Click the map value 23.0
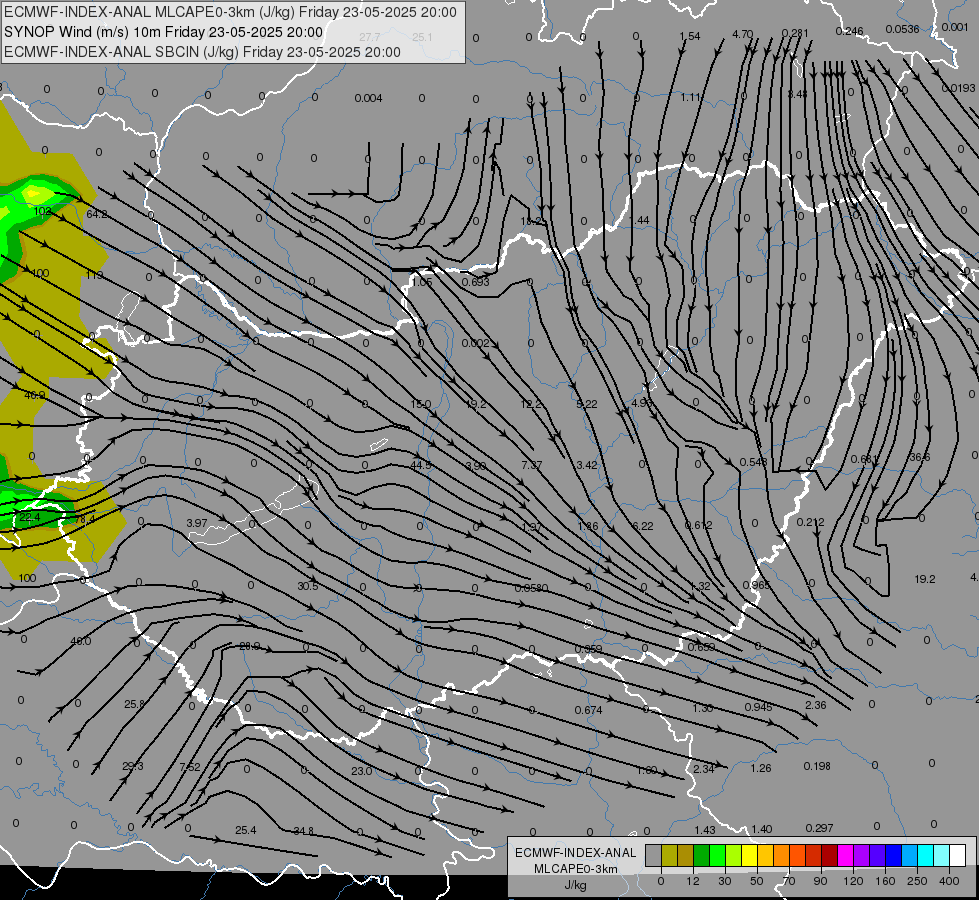 point(362,771)
